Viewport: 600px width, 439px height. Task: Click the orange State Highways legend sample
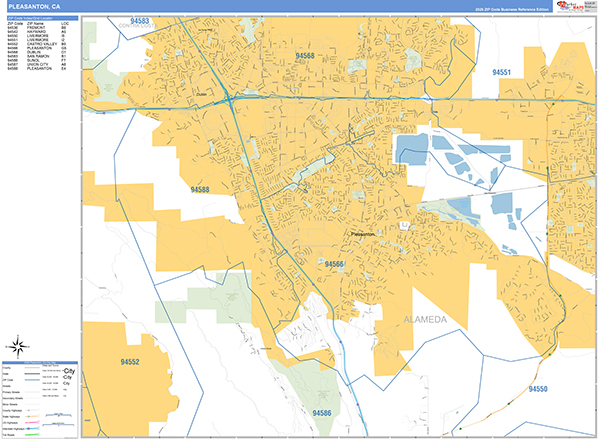(32, 416)
